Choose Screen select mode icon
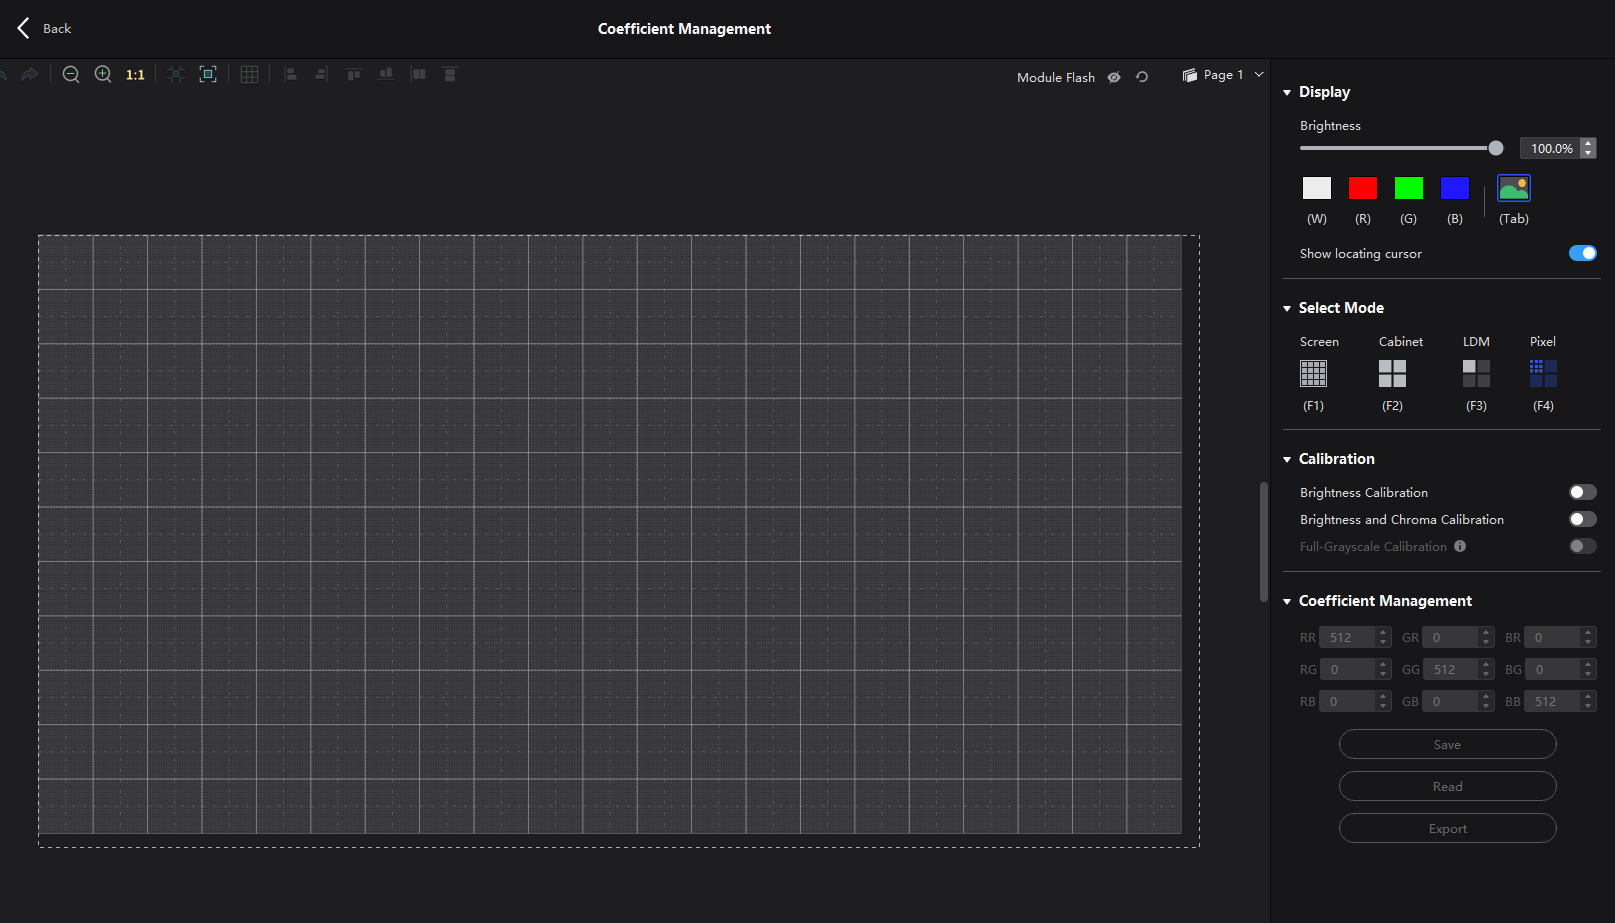The height and width of the screenshot is (923, 1615). tap(1313, 373)
